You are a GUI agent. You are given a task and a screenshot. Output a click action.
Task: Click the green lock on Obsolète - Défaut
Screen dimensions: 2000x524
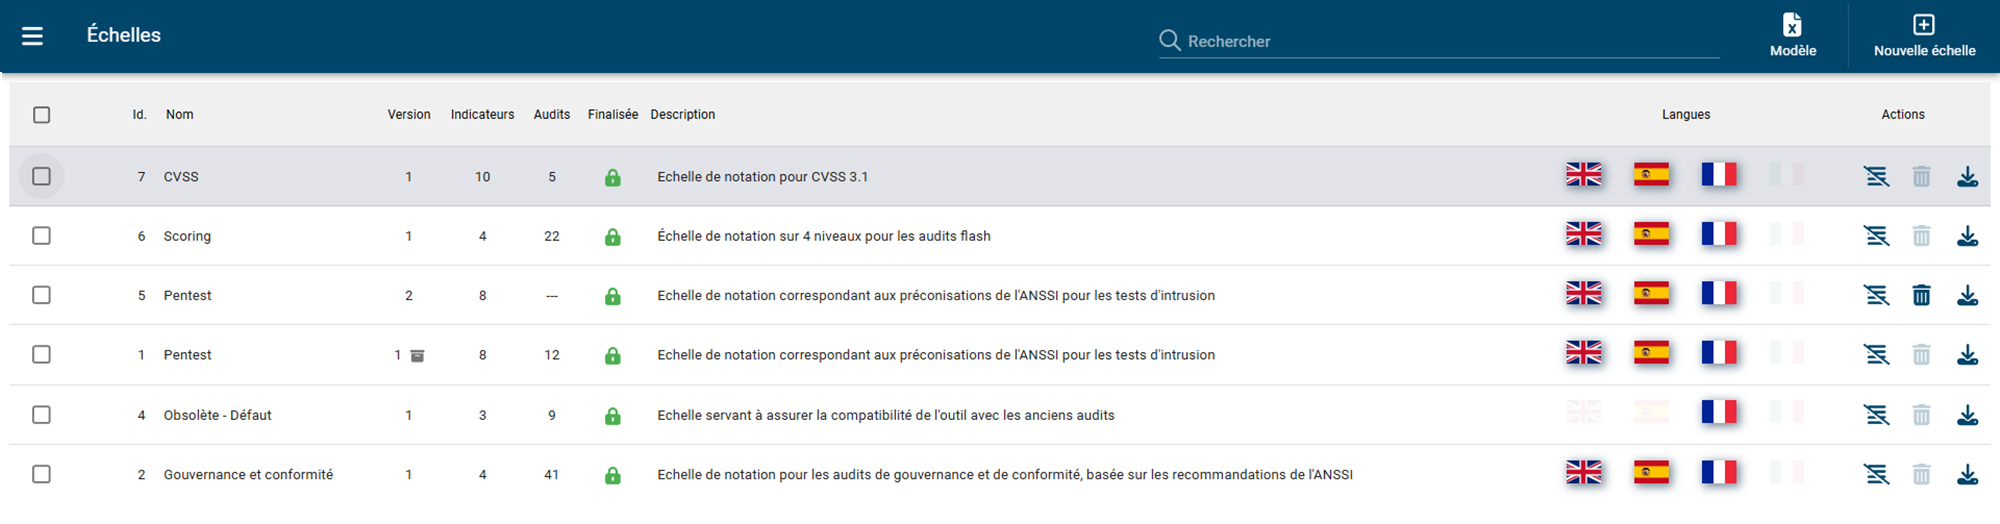click(613, 415)
